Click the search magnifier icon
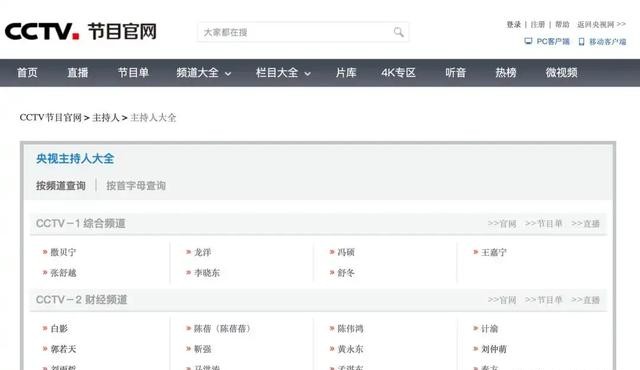The image size is (640, 370). (399, 32)
